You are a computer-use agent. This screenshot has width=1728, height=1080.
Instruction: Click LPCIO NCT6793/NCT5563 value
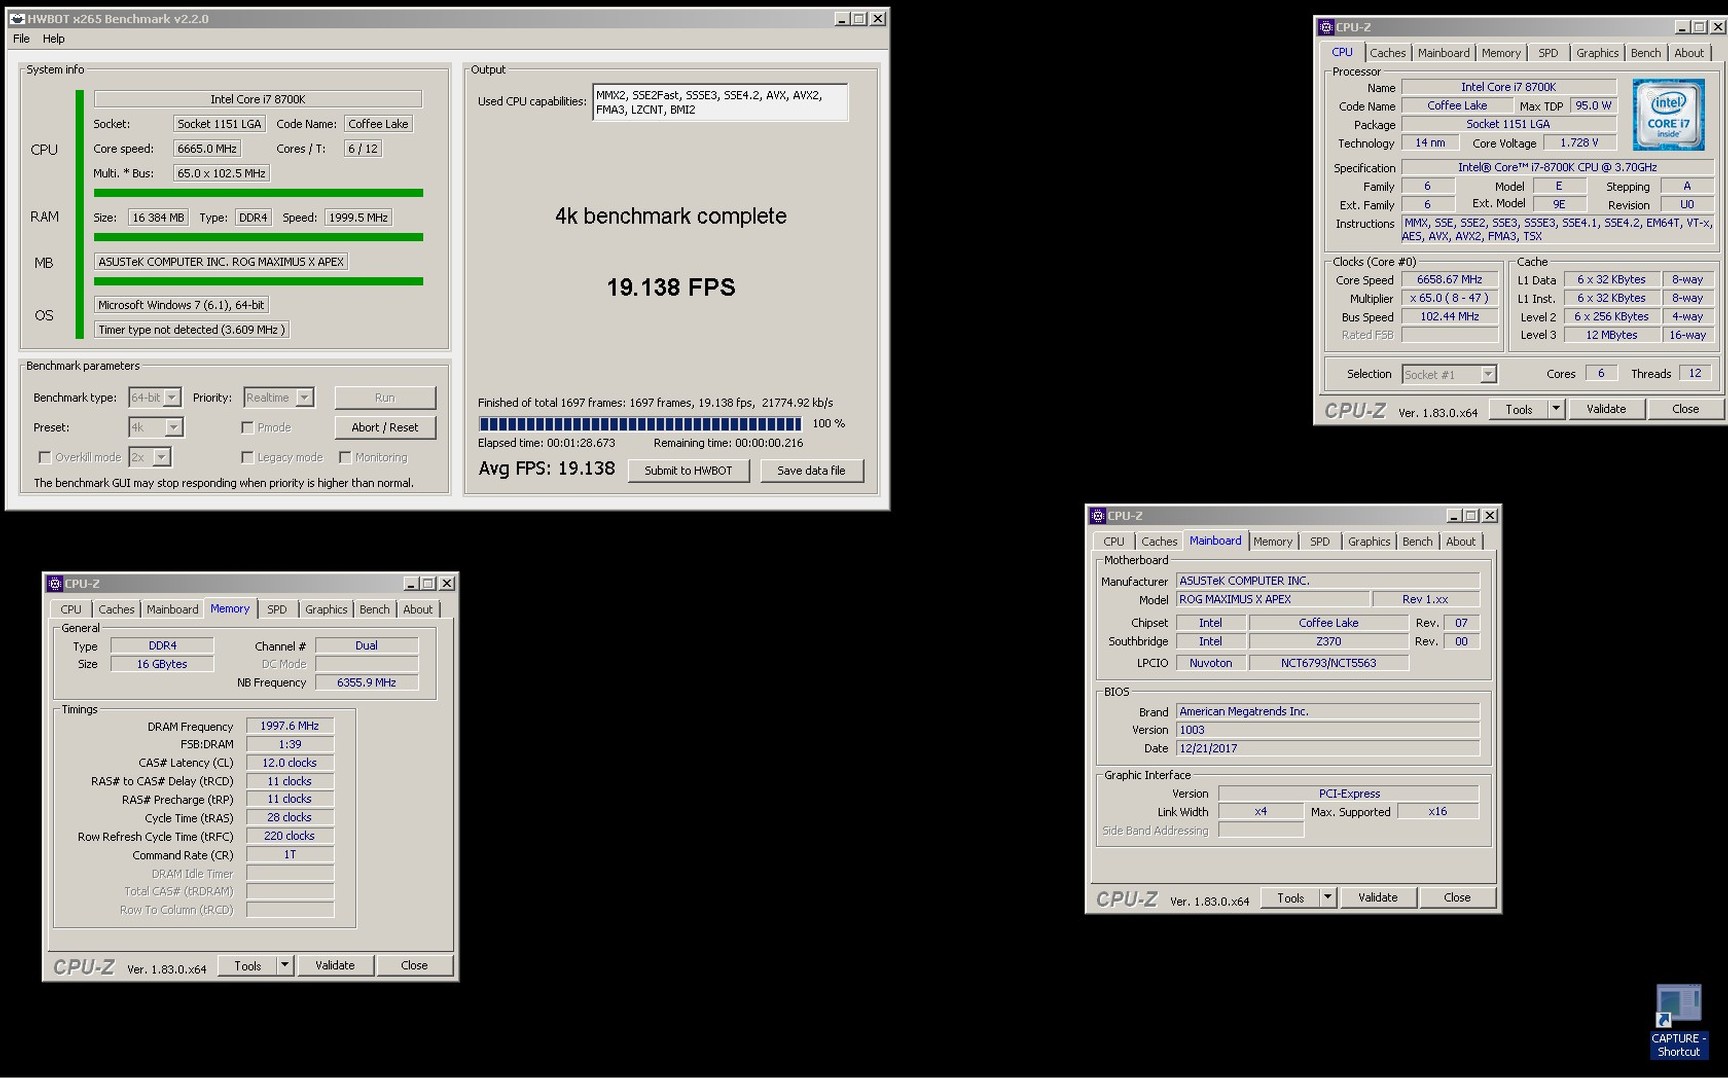click(x=1328, y=664)
